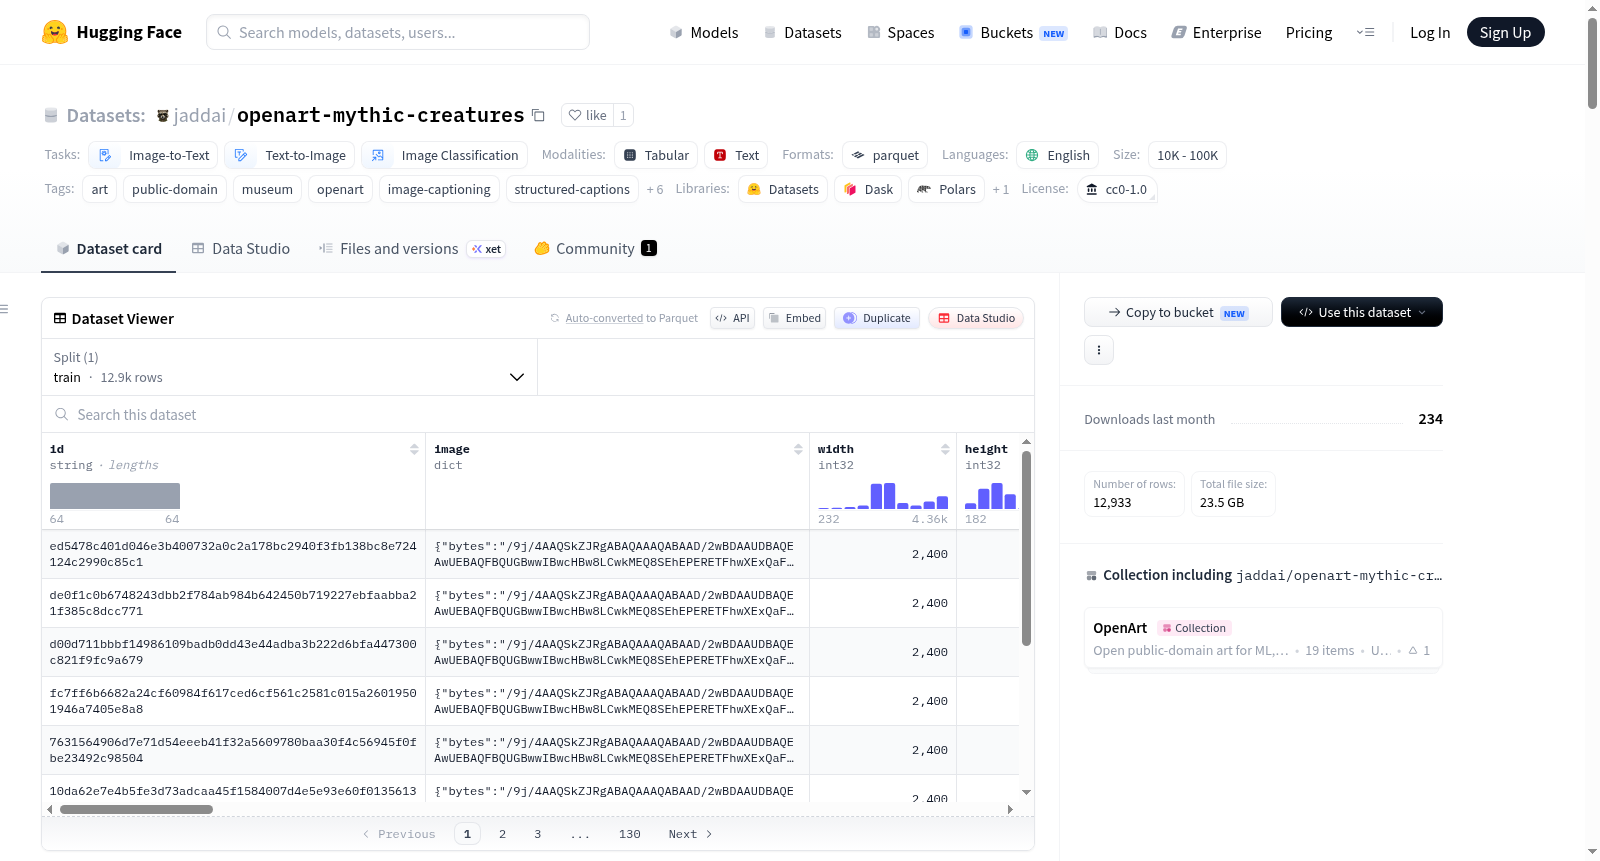Open the Models menu item

704,32
